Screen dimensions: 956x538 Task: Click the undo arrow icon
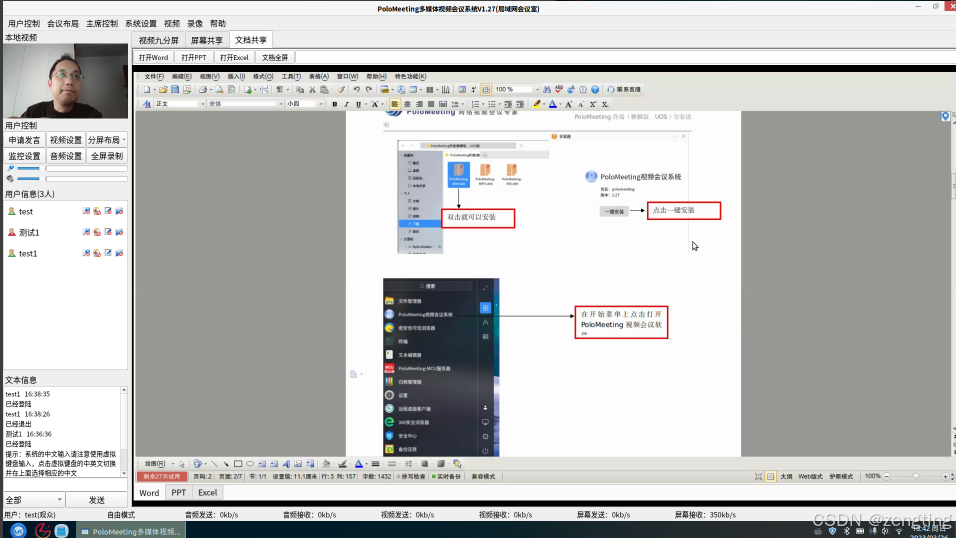(x=357, y=90)
